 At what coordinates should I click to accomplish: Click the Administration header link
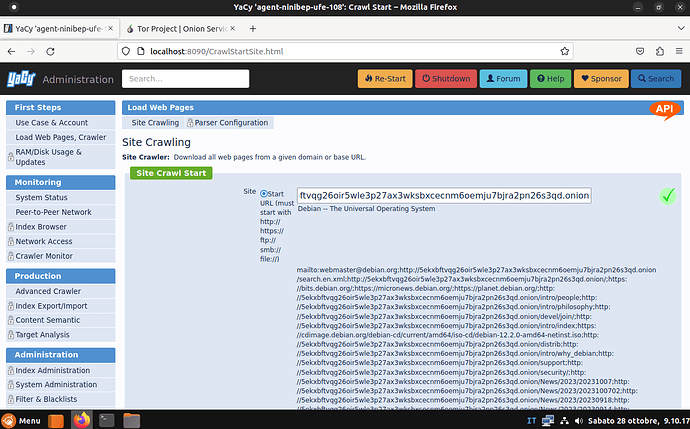click(78, 80)
